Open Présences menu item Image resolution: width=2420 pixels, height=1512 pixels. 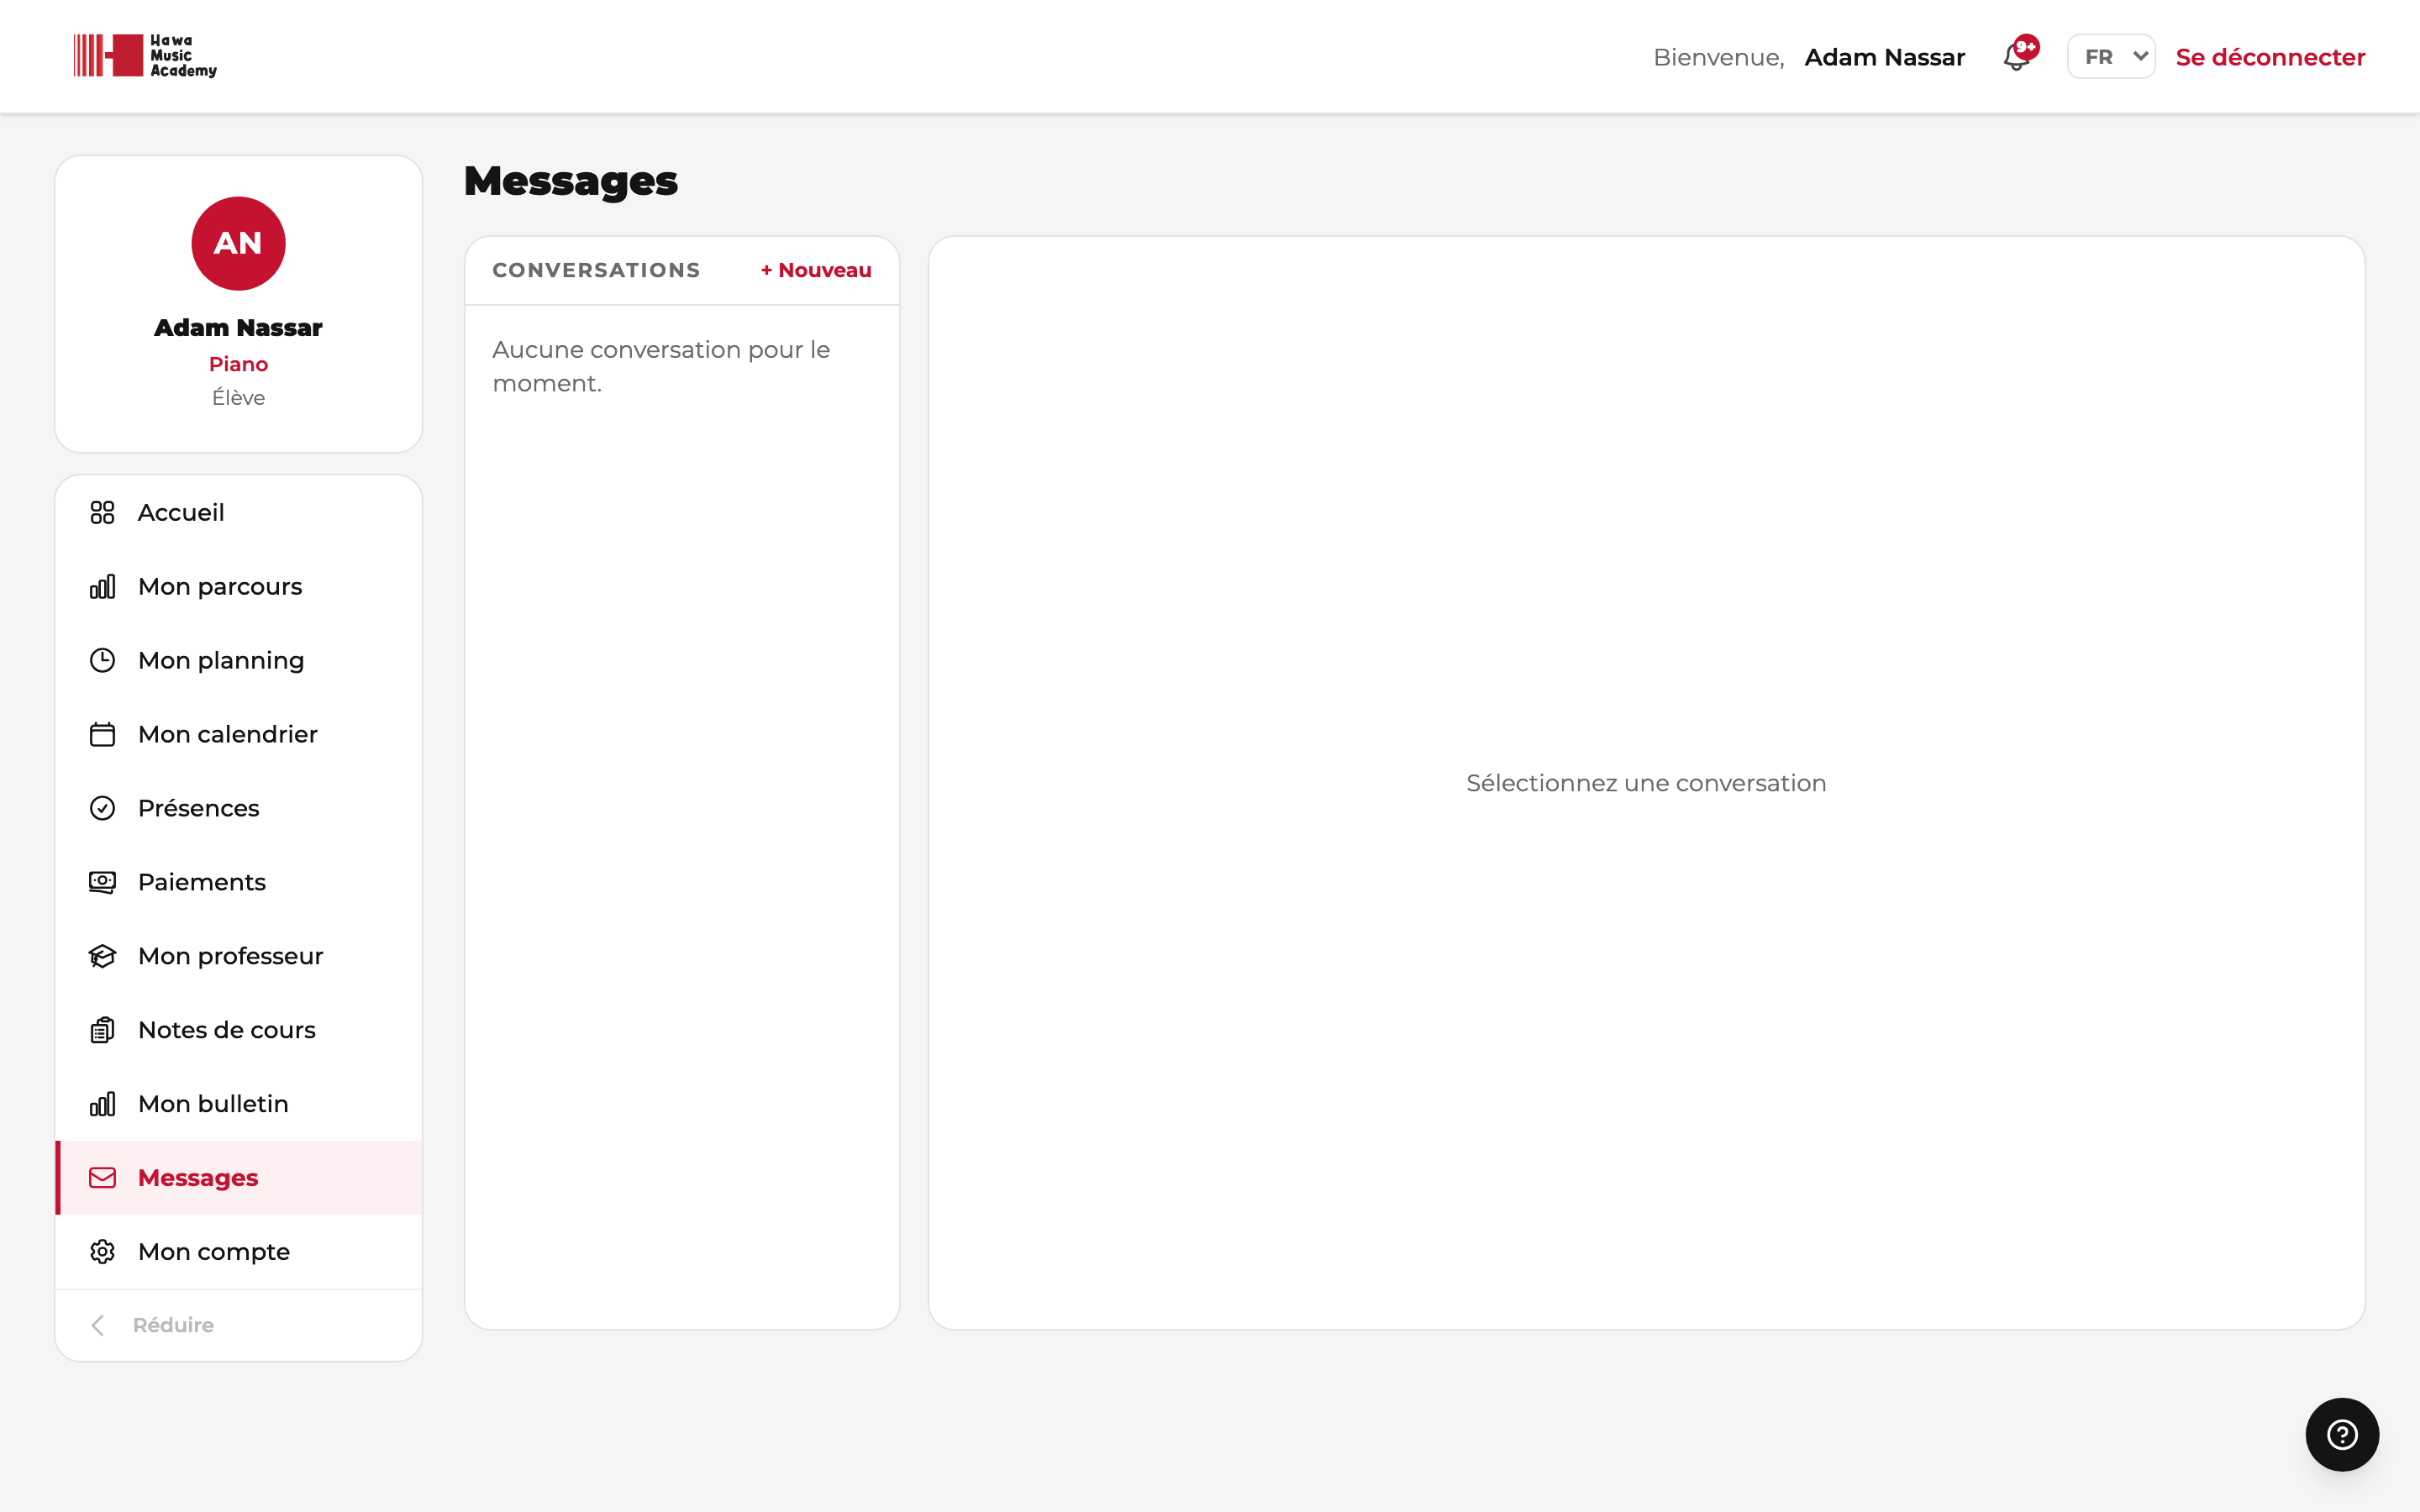239,808
